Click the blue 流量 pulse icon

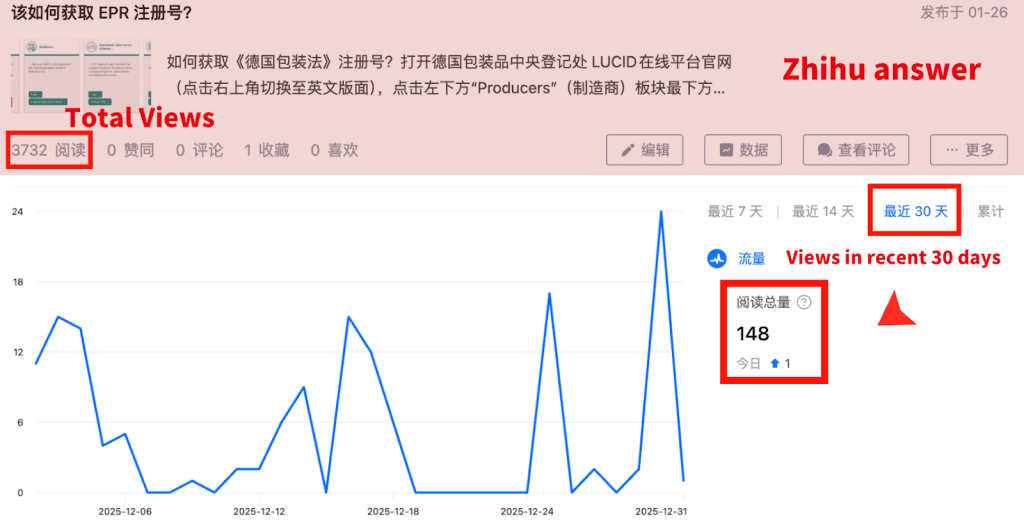717,258
